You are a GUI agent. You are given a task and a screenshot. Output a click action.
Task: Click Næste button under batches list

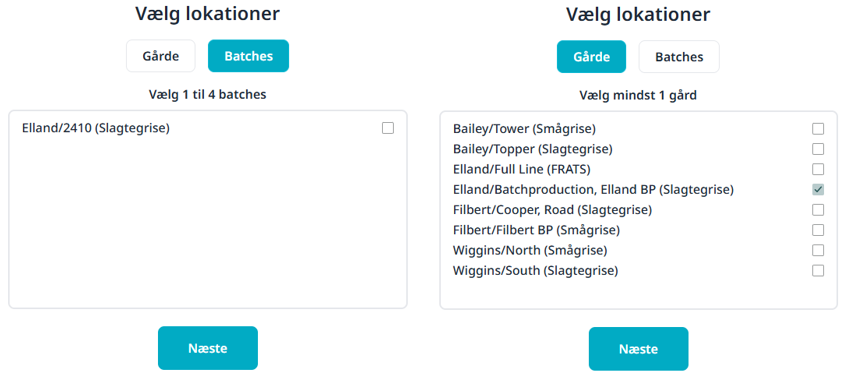coord(207,348)
